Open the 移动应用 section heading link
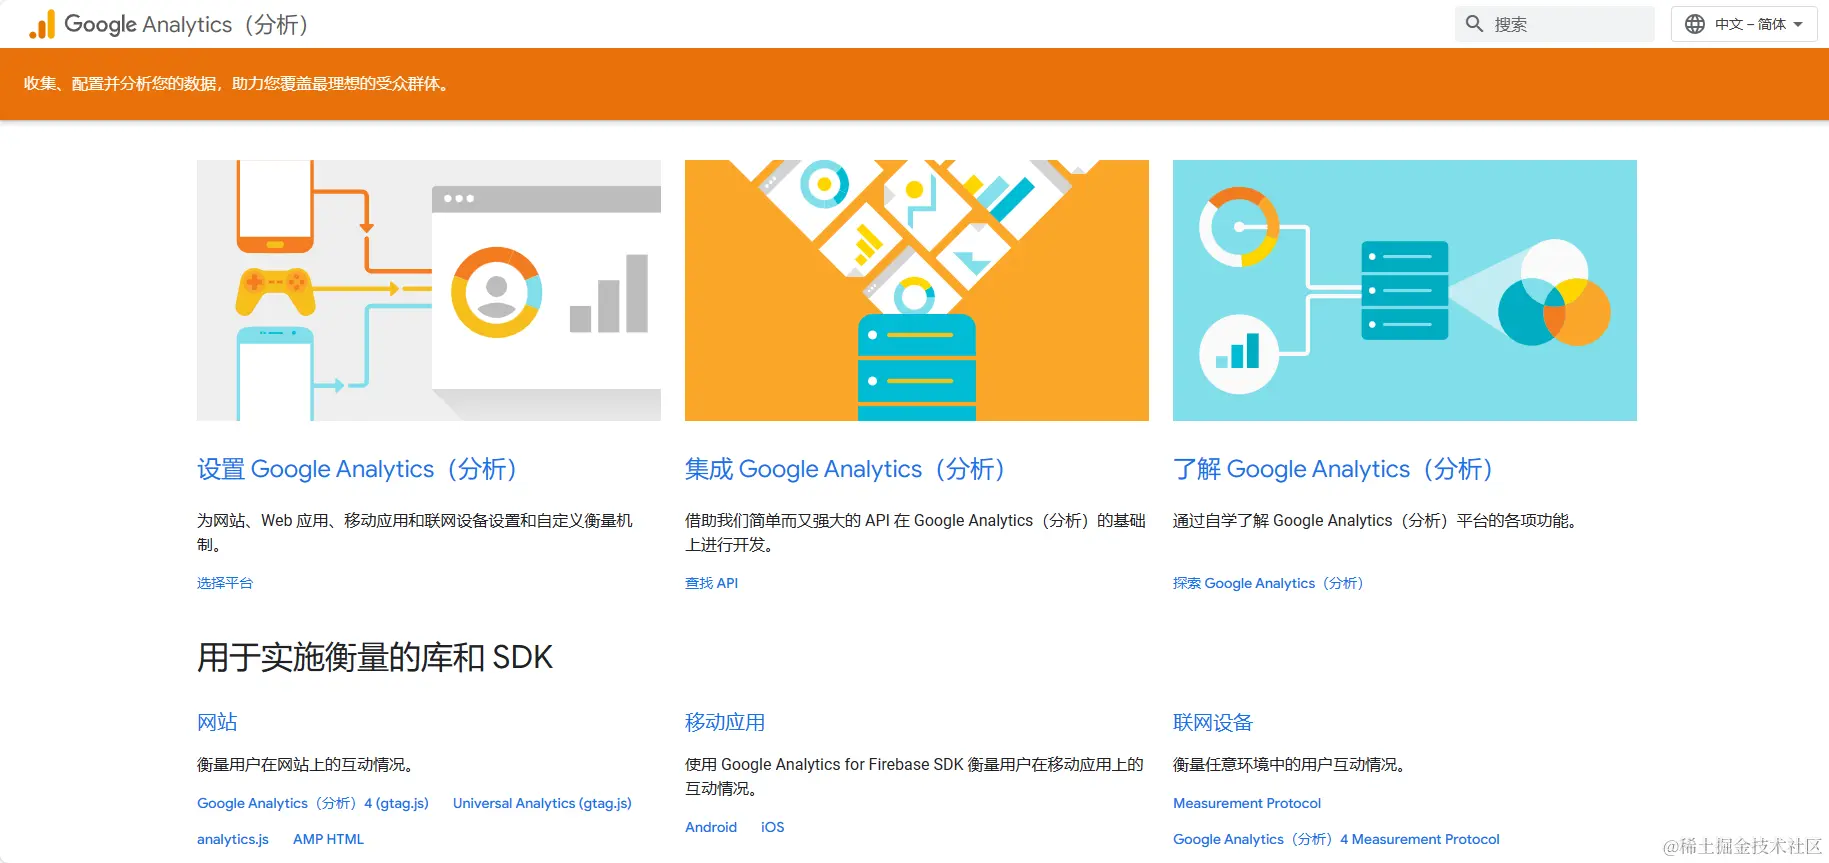Viewport: 1829px width, 863px height. [x=725, y=722]
